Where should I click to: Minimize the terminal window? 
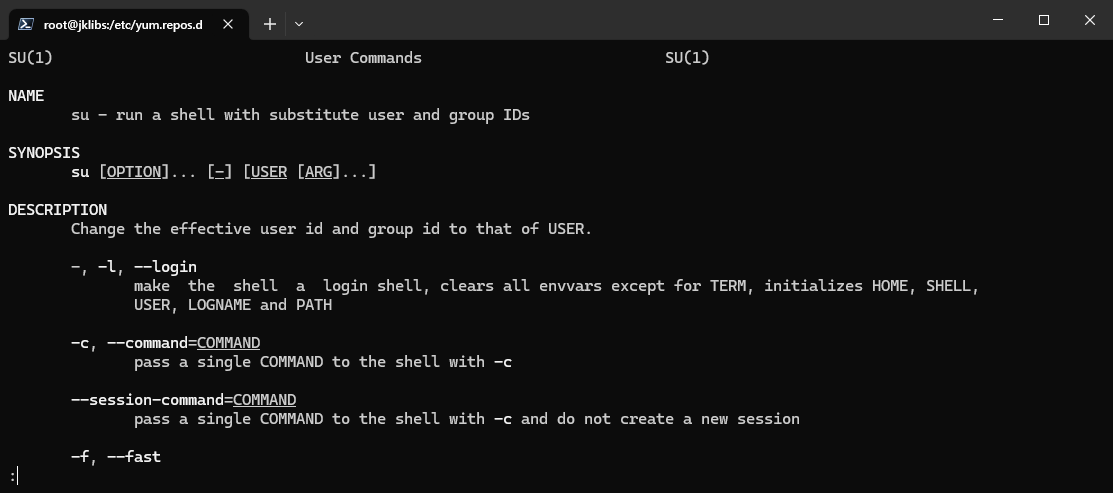[998, 20]
